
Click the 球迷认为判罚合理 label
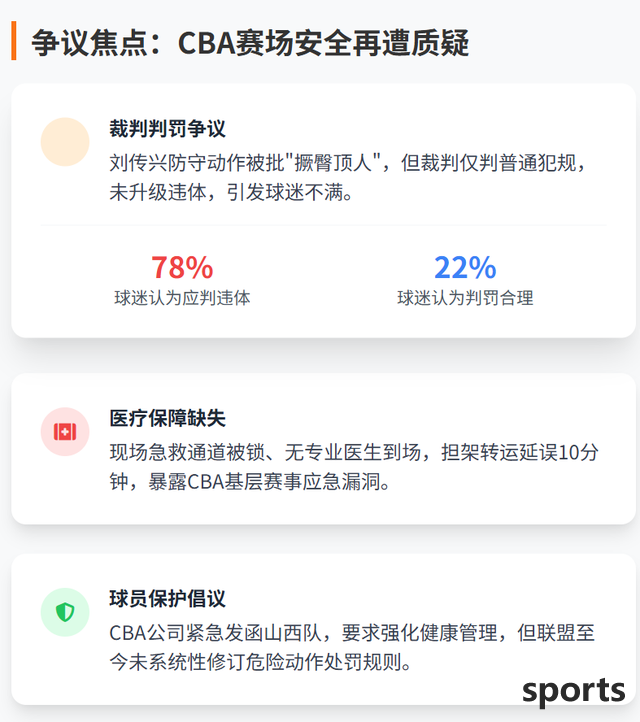[x=465, y=298]
